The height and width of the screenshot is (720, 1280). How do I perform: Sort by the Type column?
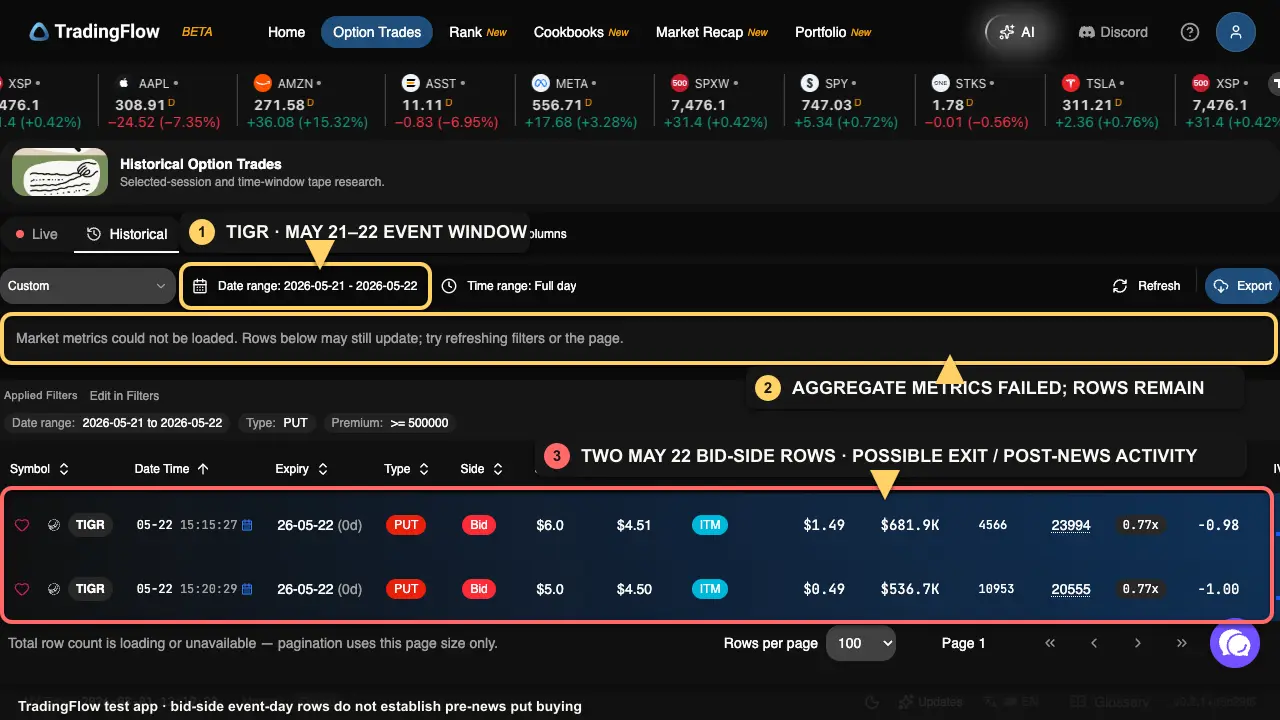pos(406,469)
